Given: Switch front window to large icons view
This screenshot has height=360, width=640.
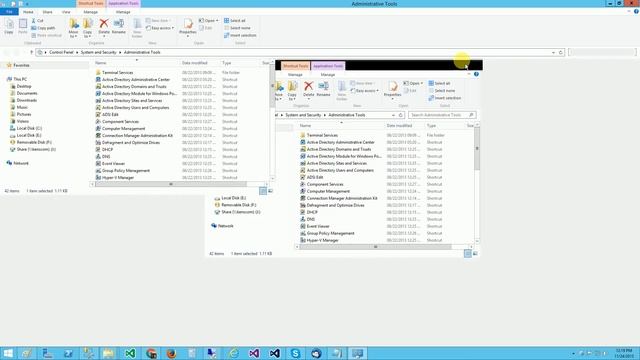Looking at the screenshot, I should tap(475, 253).
